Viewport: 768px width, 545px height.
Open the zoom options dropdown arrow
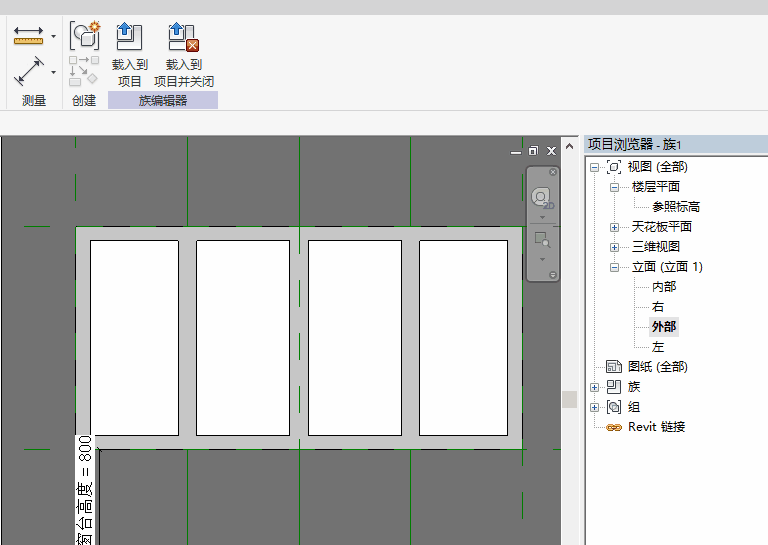coord(542,260)
